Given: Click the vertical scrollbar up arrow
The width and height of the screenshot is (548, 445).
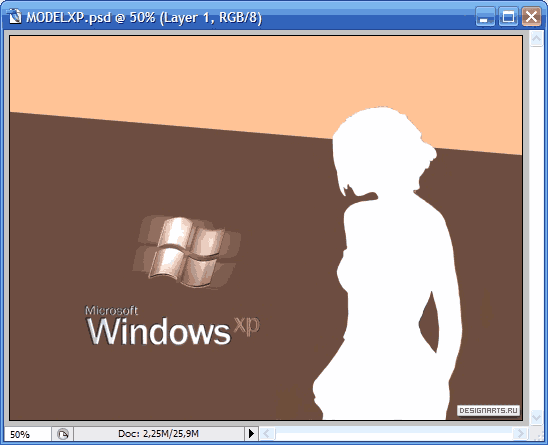Looking at the screenshot, I should pos(536,38).
